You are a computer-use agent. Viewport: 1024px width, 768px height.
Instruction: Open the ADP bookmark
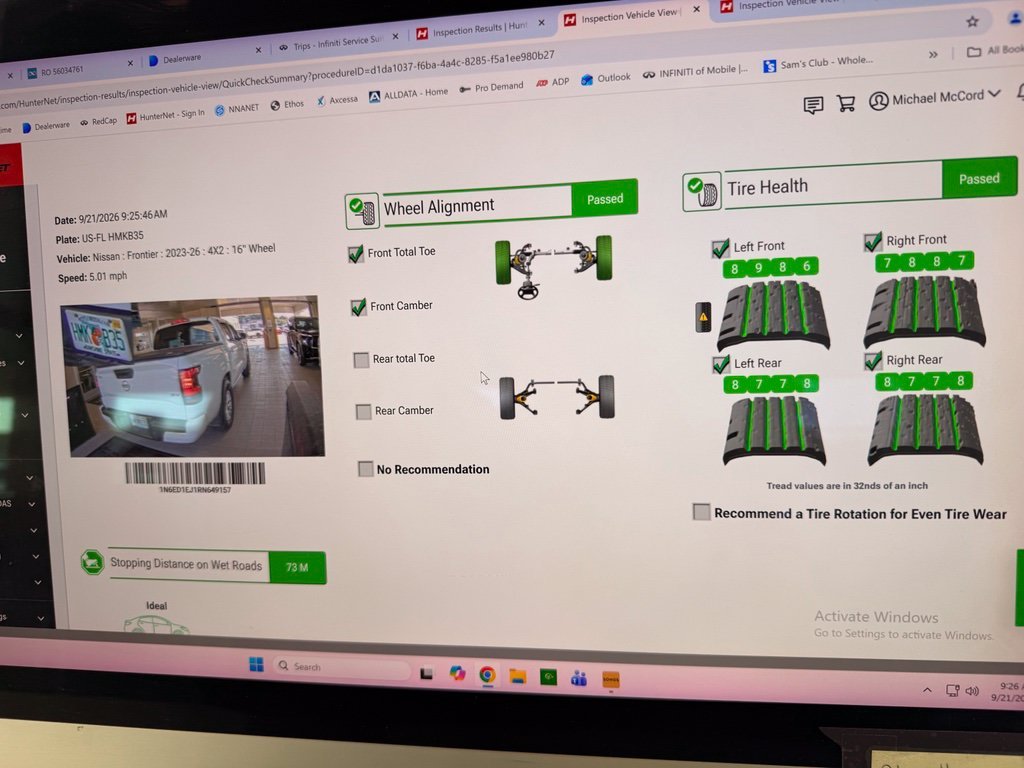[x=552, y=82]
